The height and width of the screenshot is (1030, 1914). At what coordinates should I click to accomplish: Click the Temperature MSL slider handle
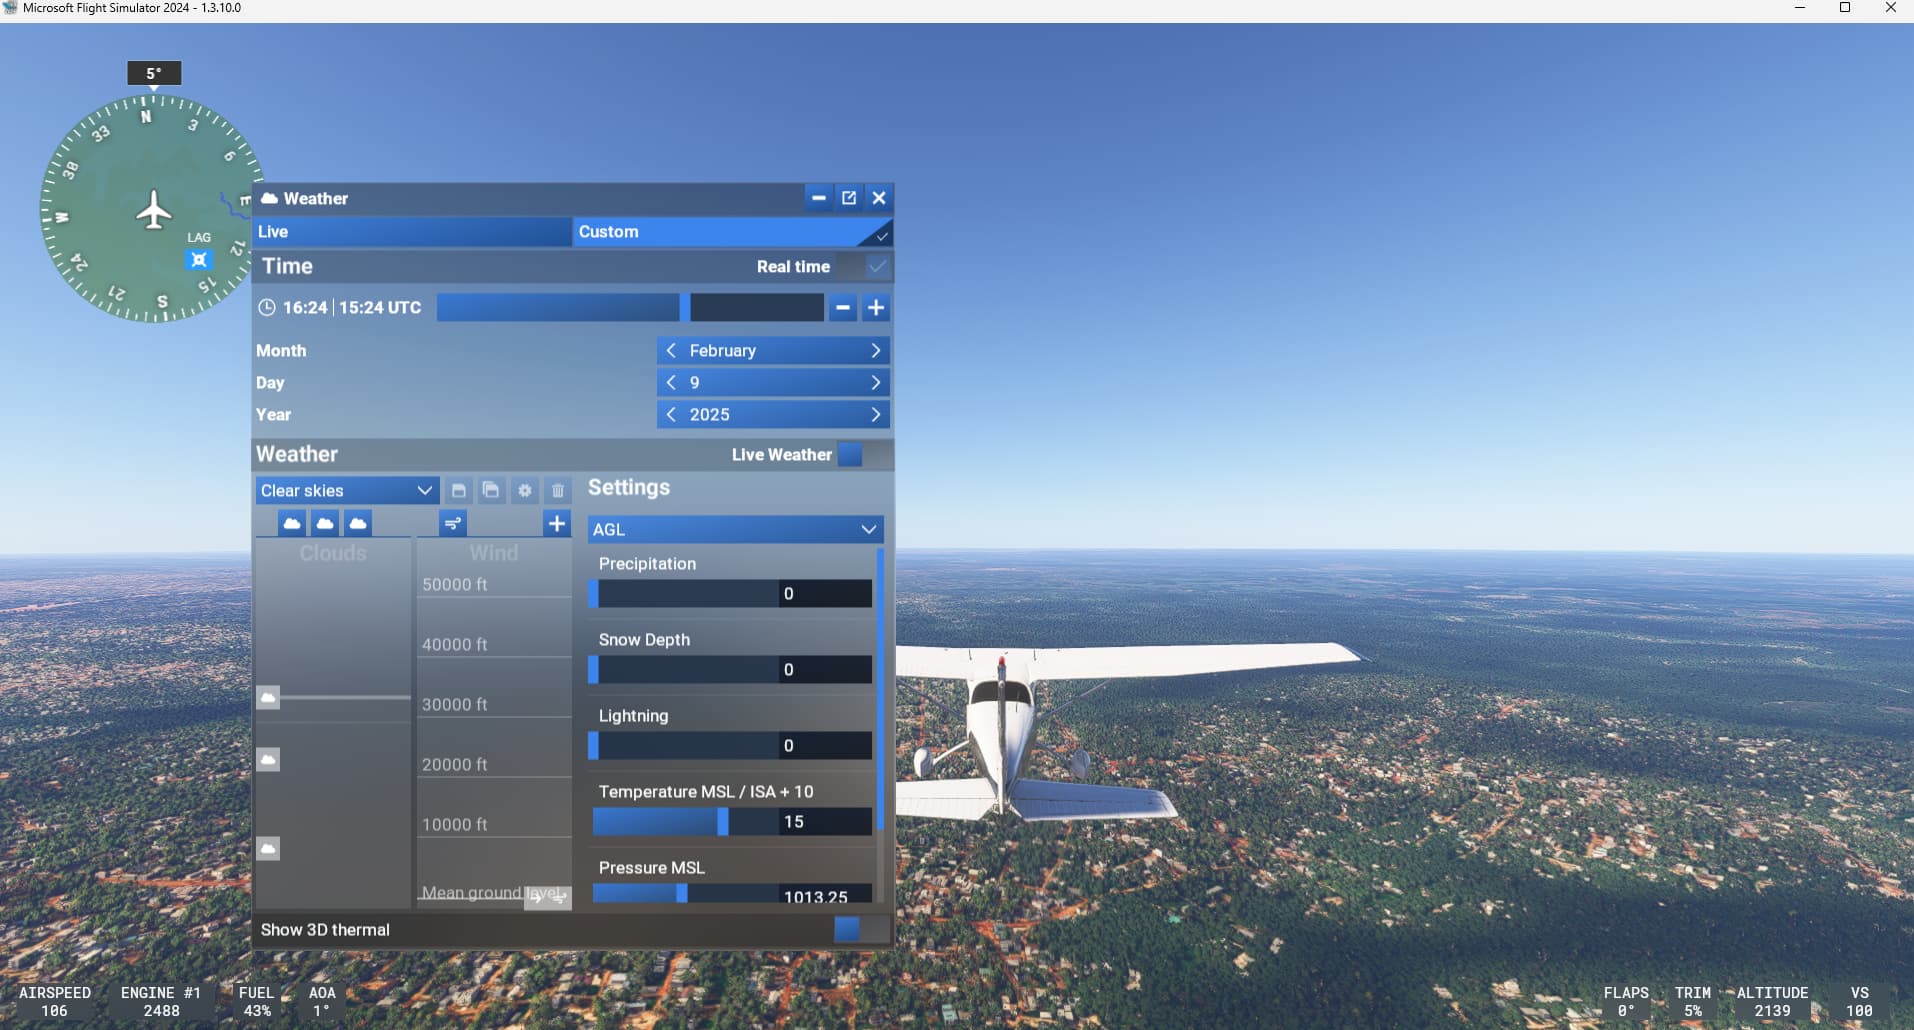pos(722,822)
